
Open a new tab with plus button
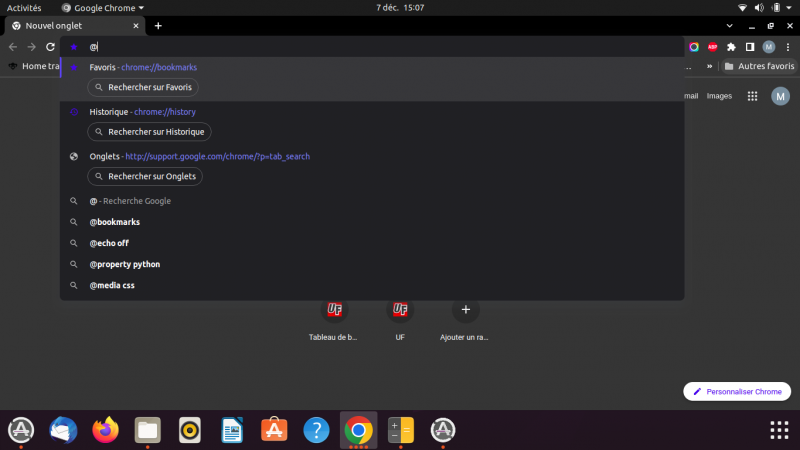coord(158,25)
